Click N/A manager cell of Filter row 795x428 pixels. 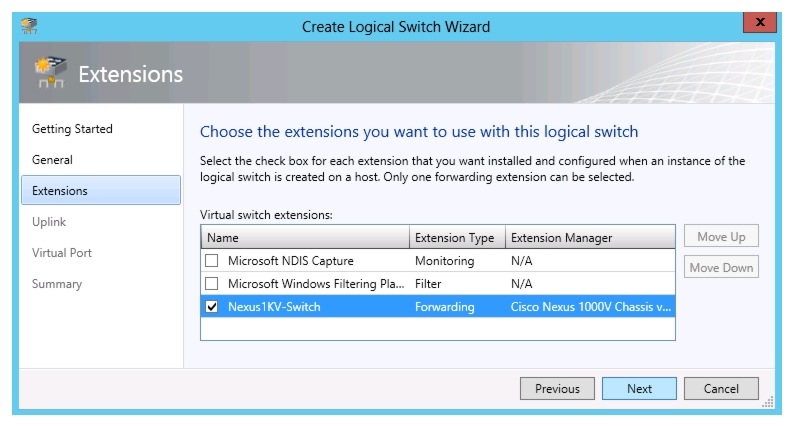[x=521, y=283]
